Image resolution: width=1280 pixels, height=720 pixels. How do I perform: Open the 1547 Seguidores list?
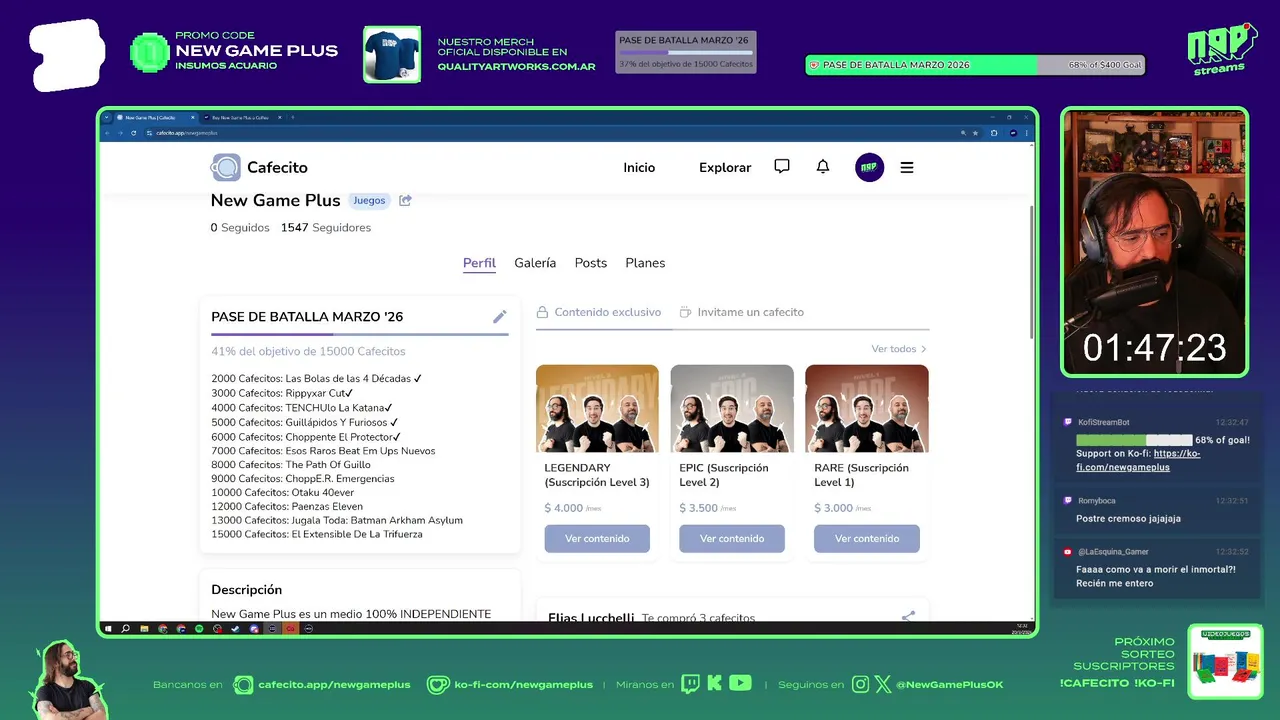[x=326, y=228]
